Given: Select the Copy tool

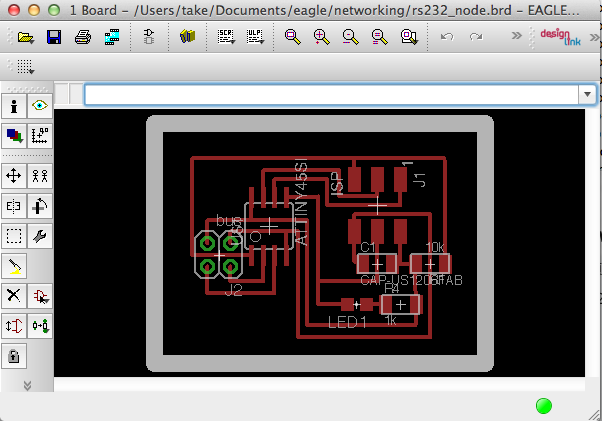Looking at the screenshot, I should [40, 176].
